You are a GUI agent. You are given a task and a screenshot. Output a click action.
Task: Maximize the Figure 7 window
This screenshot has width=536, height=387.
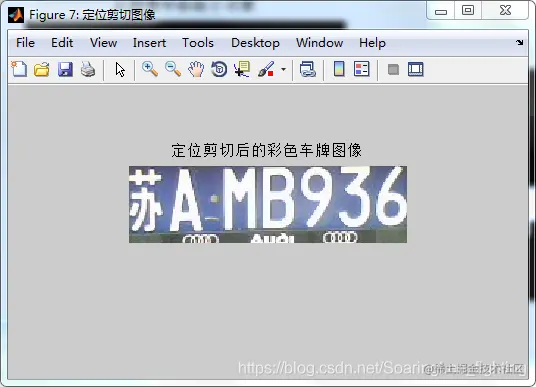[x=468, y=11]
